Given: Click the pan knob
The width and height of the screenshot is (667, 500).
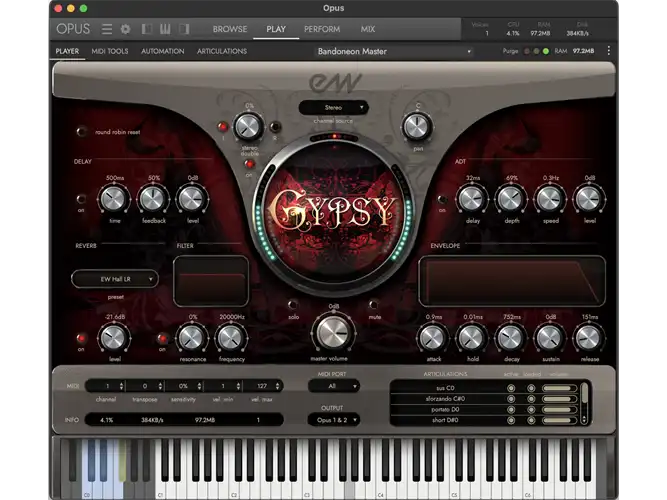Looking at the screenshot, I should pos(417,126).
